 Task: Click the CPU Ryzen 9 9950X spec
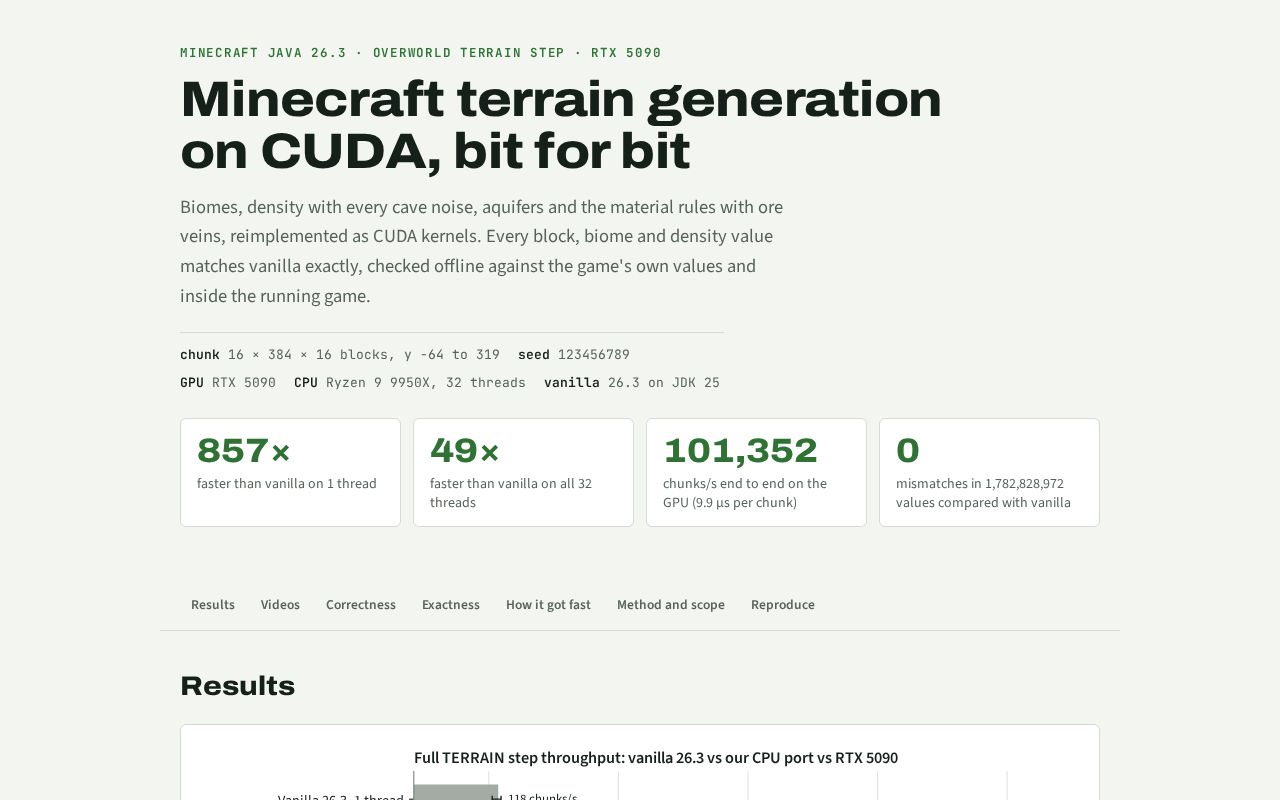click(410, 383)
